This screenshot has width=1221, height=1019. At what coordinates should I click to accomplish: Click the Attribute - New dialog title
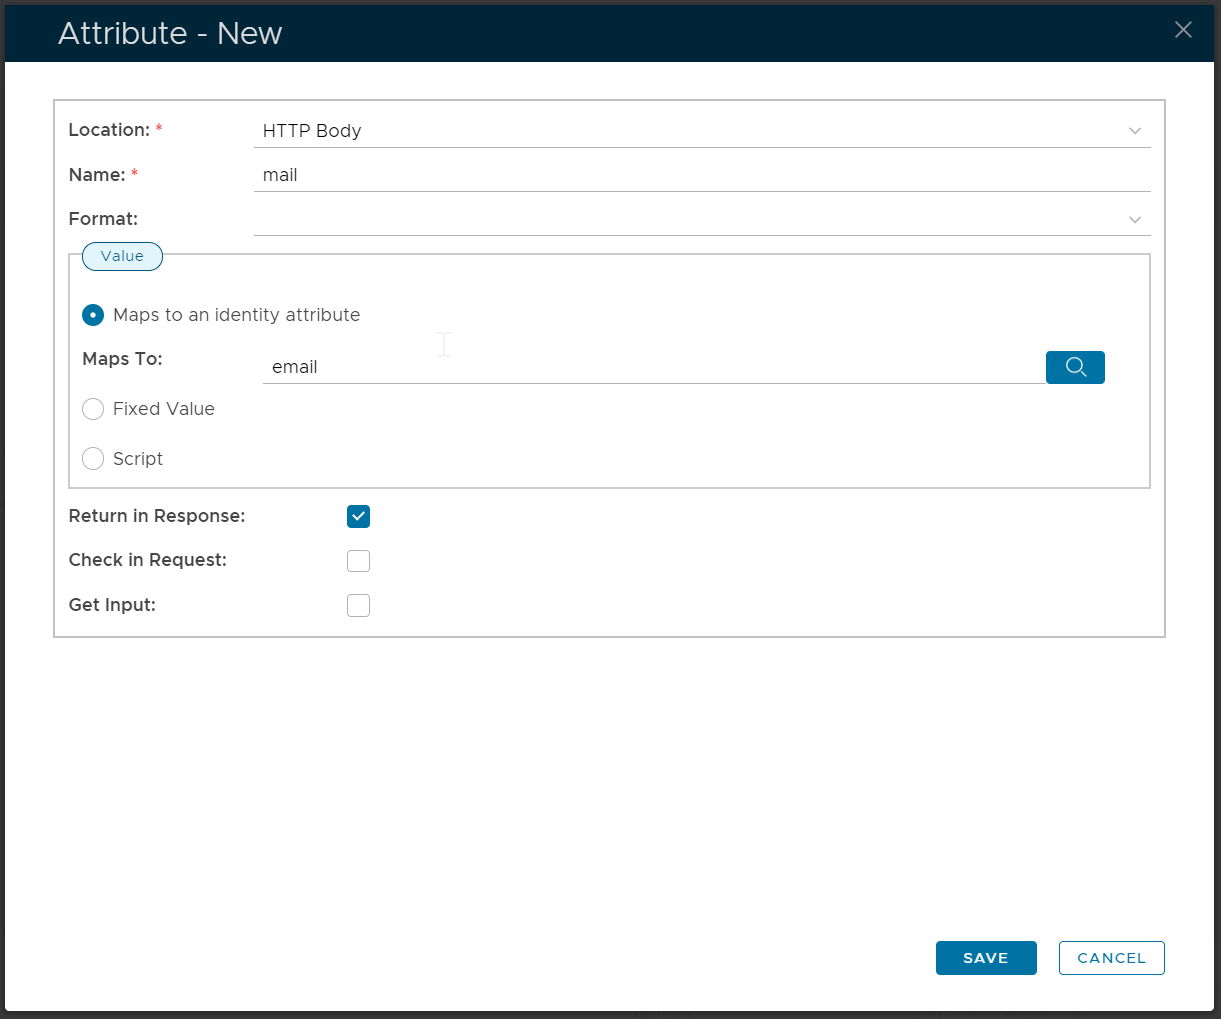tap(170, 33)
